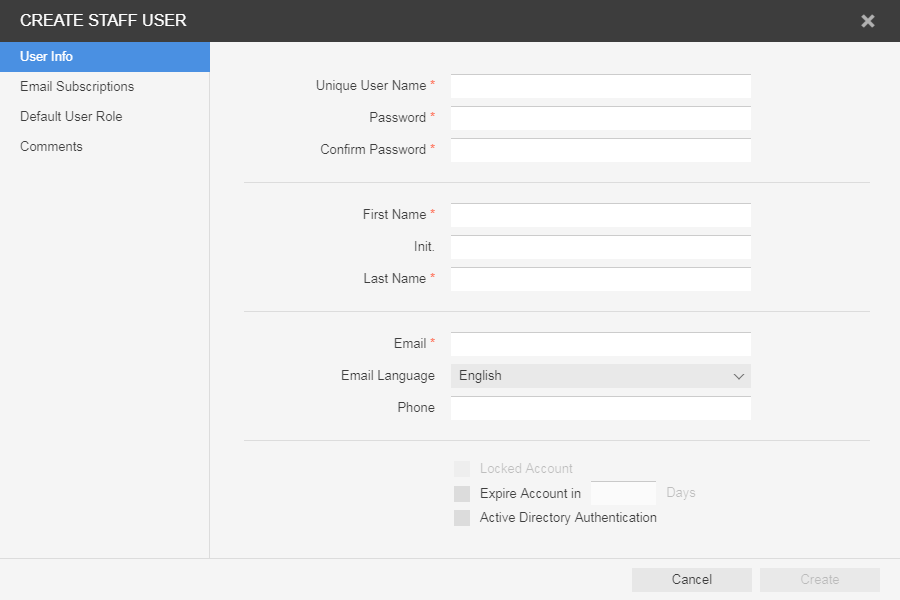Close the Create Staff User dialog
Viewport: 900px width, 600px height.
867,21
